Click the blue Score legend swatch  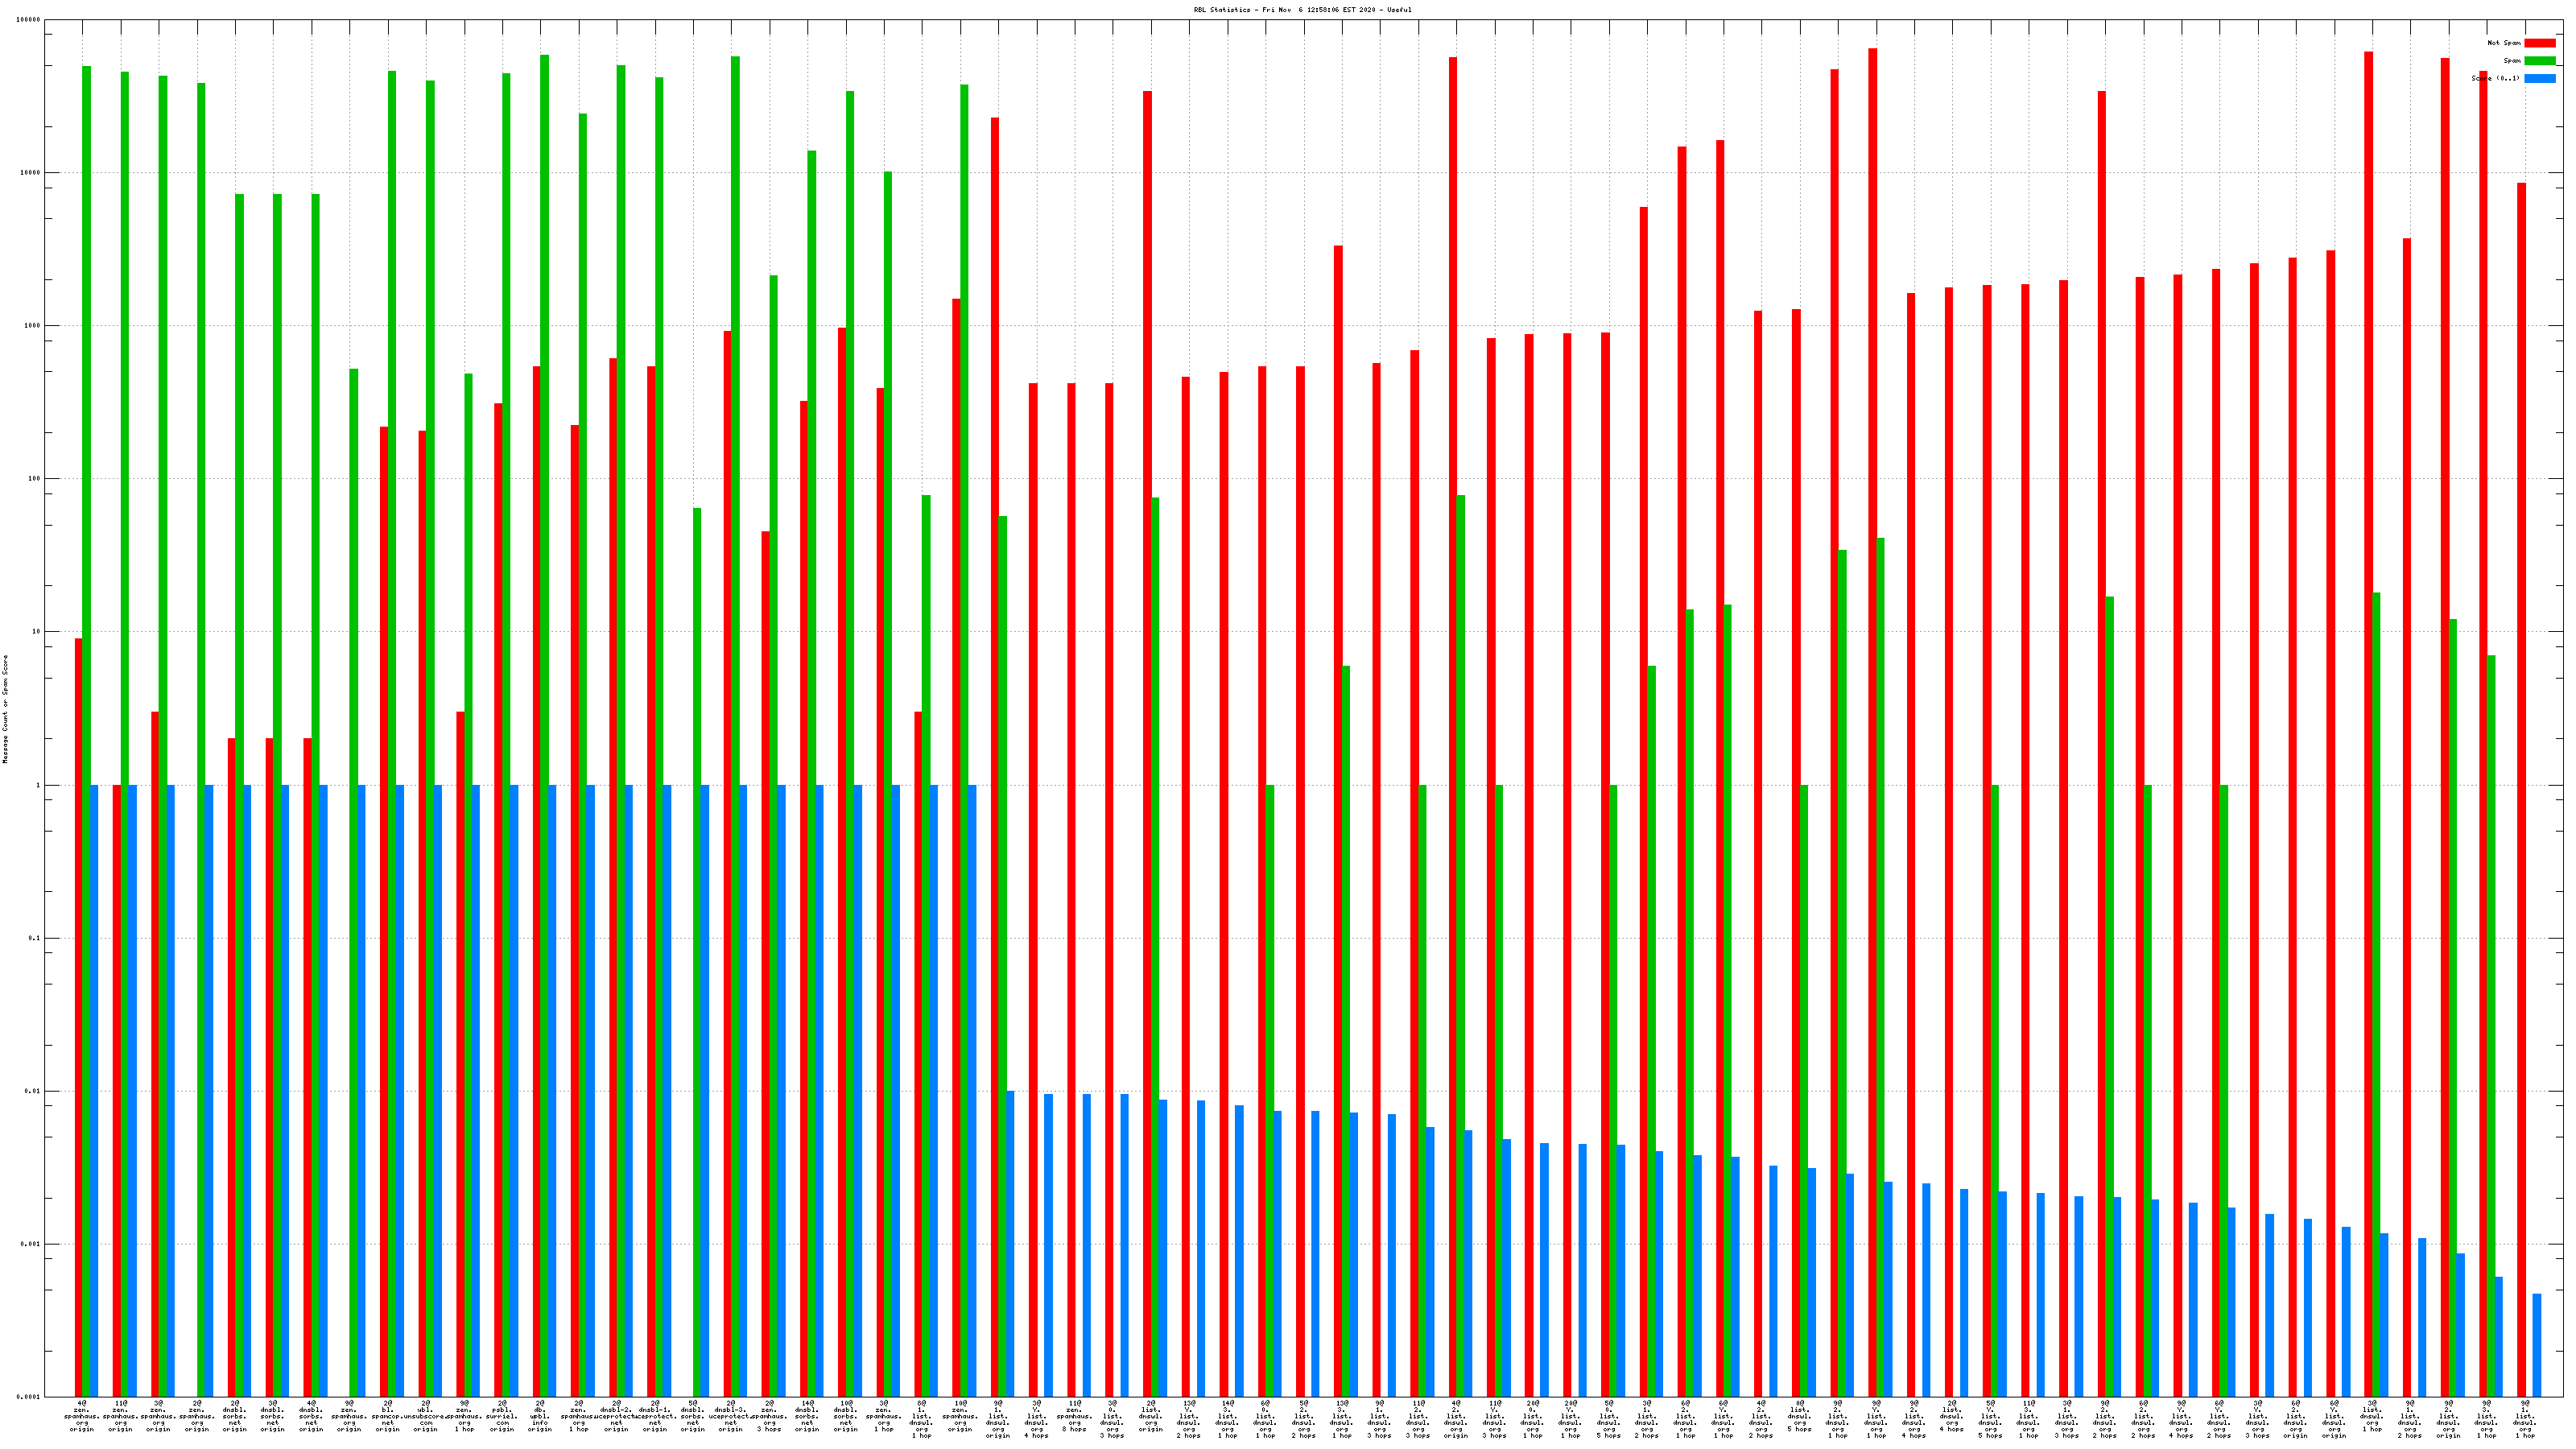click(2539, 78)
